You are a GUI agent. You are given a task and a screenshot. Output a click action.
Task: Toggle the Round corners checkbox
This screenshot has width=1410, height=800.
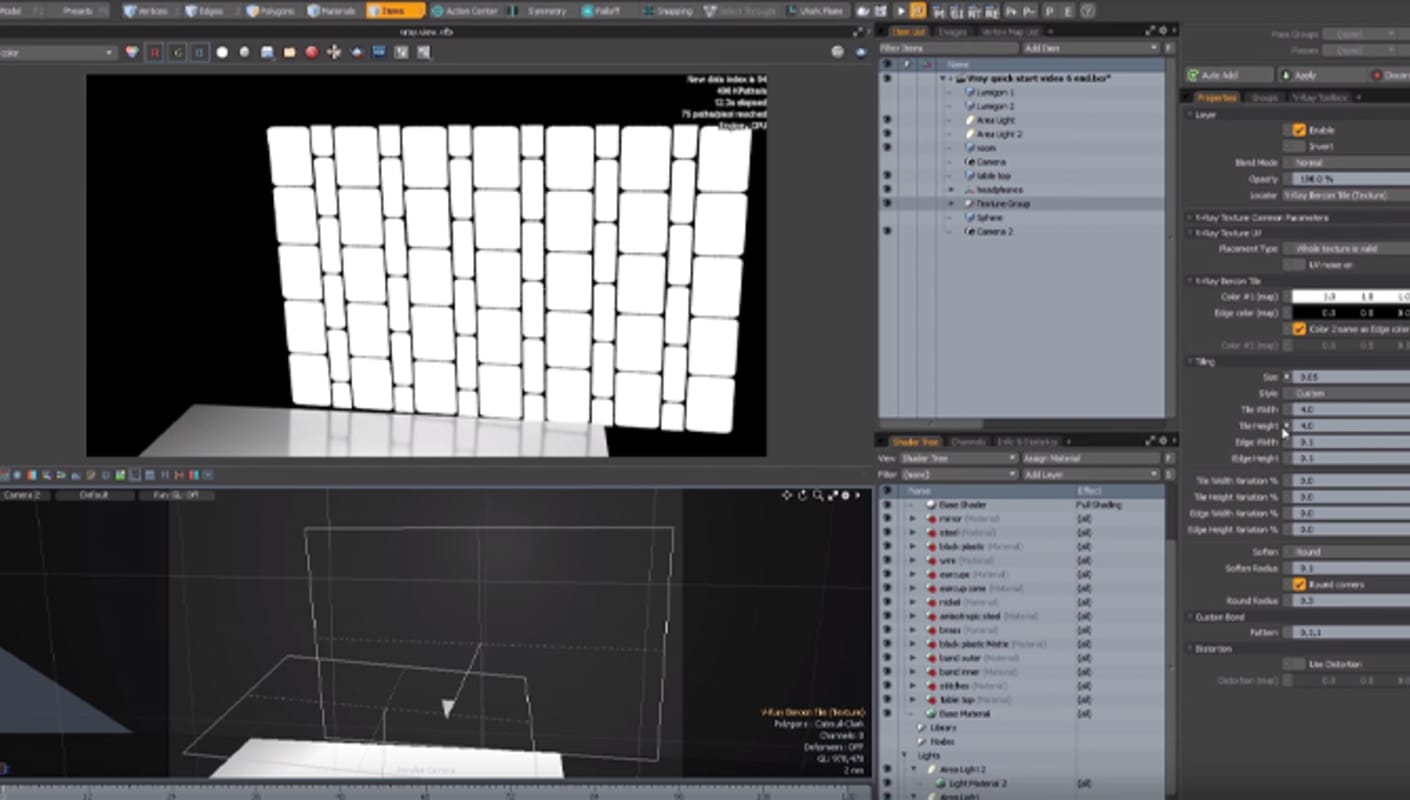(x=1299, y=584)
